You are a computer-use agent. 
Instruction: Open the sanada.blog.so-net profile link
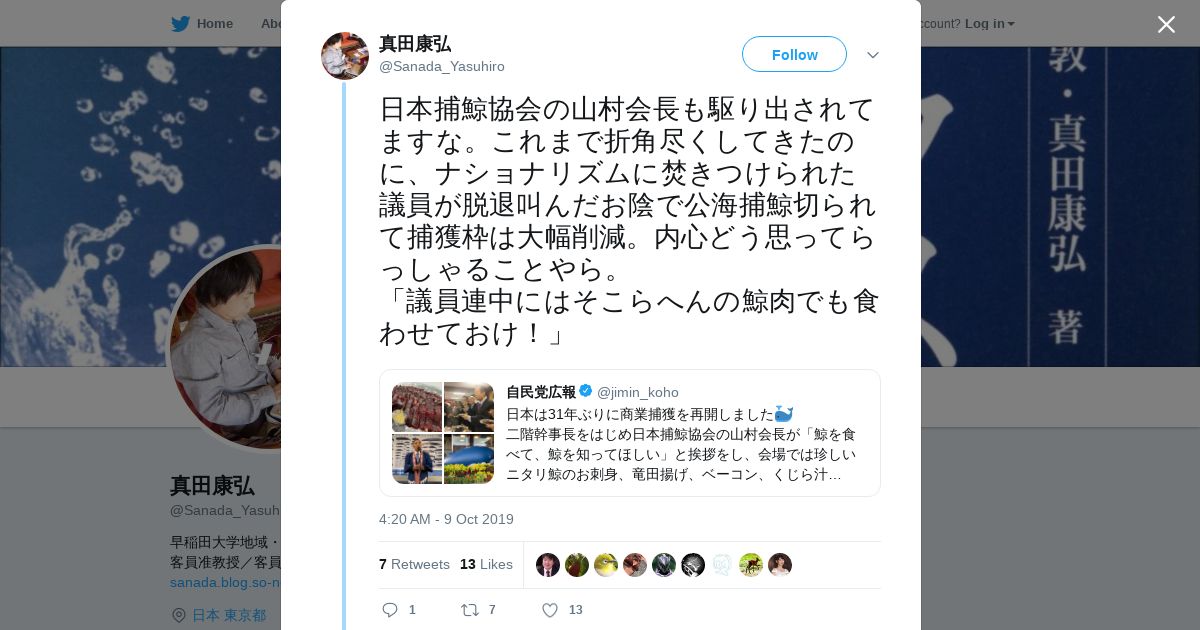(x=226, y=582)
